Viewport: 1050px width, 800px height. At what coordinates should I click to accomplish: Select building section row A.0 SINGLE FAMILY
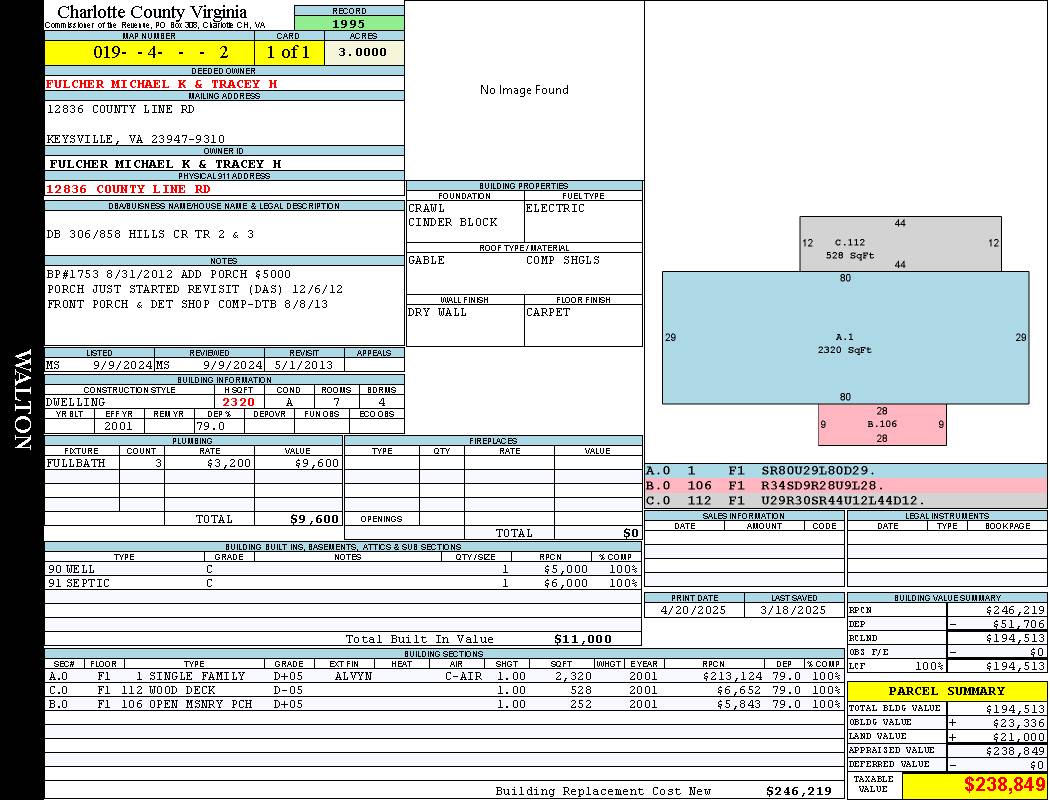click(444, 677)
